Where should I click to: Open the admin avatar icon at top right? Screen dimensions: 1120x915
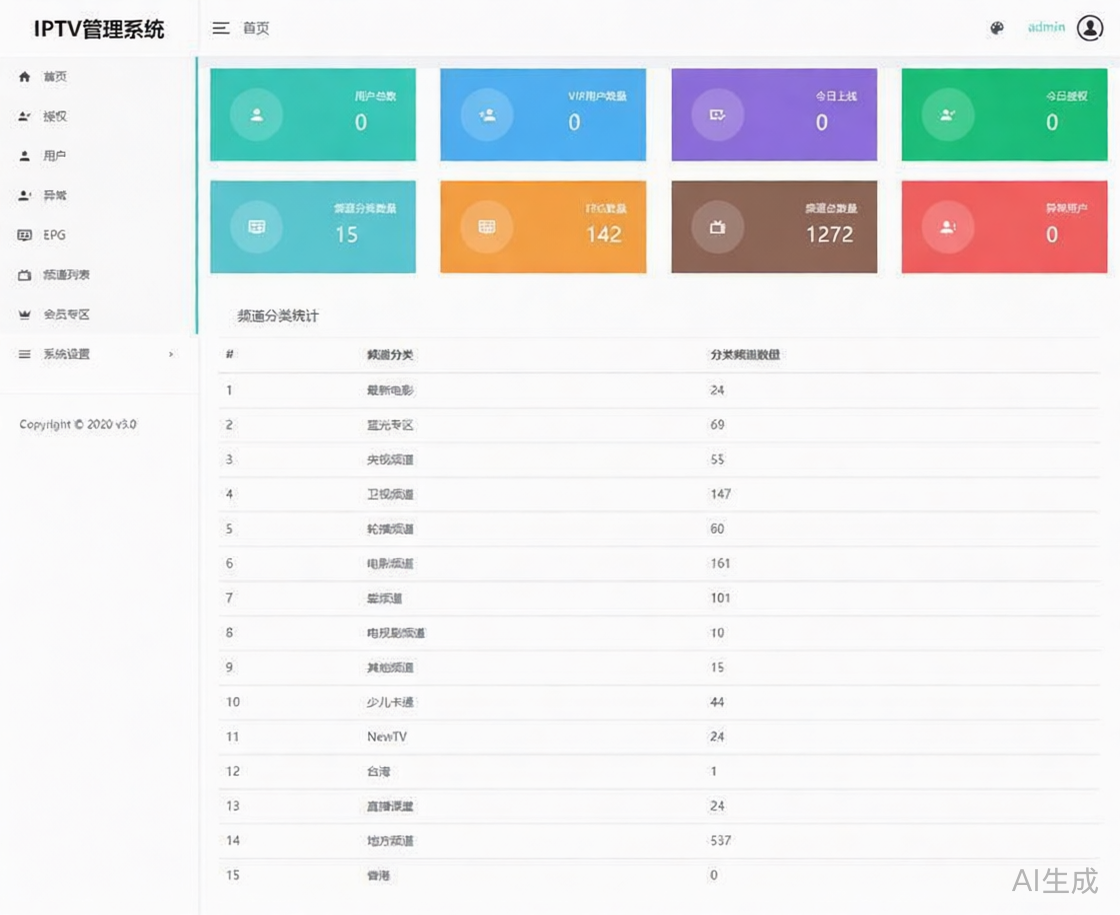(x=1089, y=28)
